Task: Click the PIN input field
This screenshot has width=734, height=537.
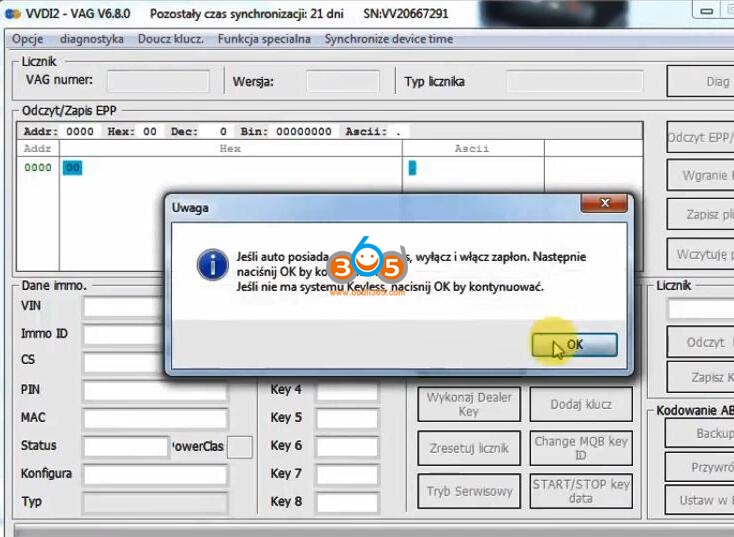Action: (155, 391)
